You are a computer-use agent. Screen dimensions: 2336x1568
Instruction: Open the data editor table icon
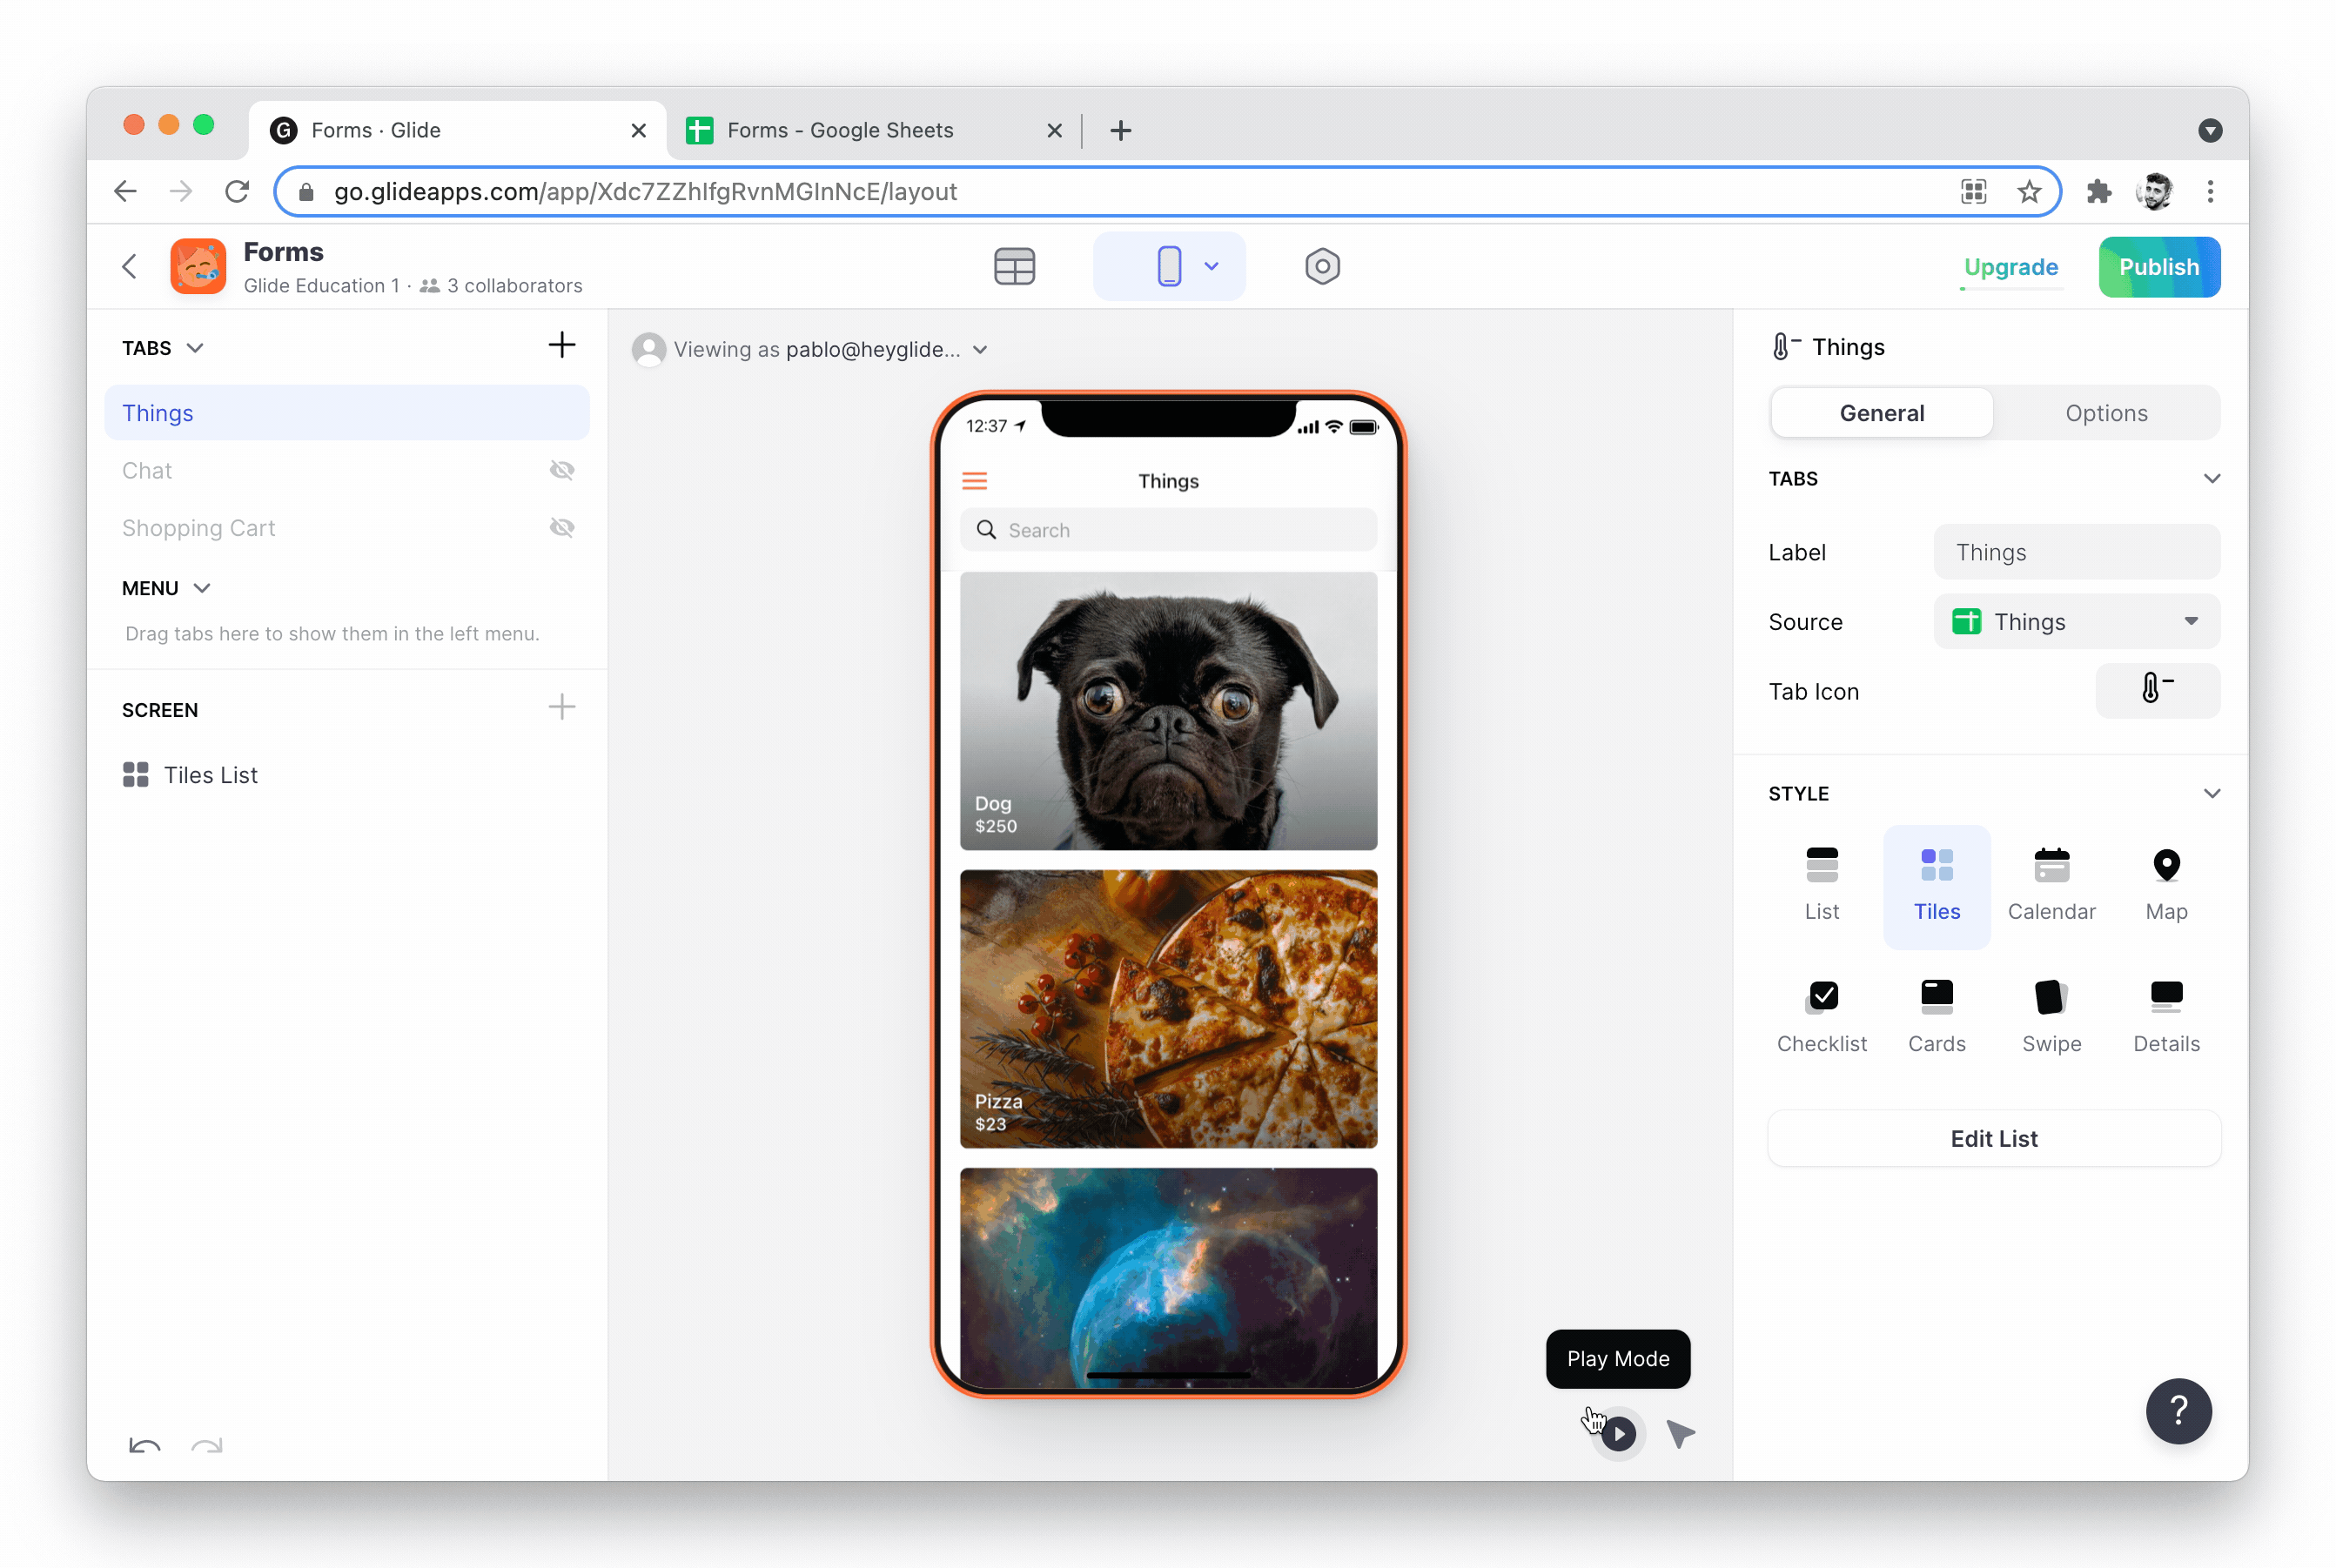(x=1014, y=266)
